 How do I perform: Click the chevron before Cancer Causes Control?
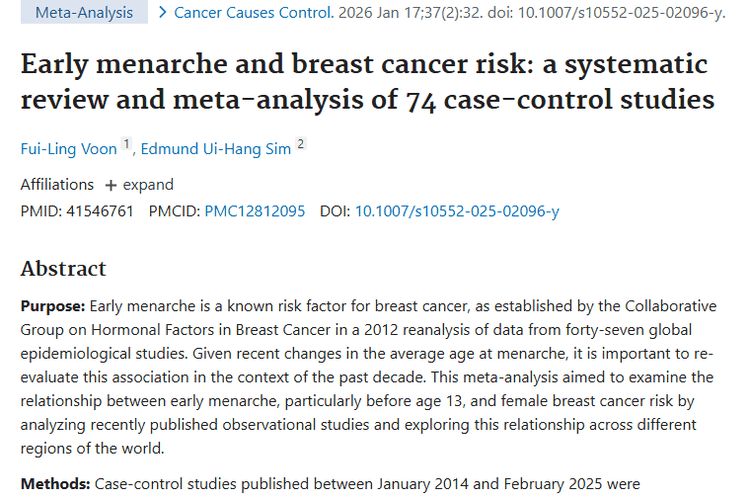click(161, 13)
